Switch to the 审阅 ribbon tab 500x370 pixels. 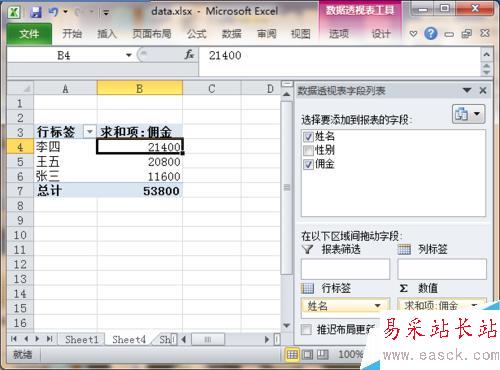[x=267, y=34]
